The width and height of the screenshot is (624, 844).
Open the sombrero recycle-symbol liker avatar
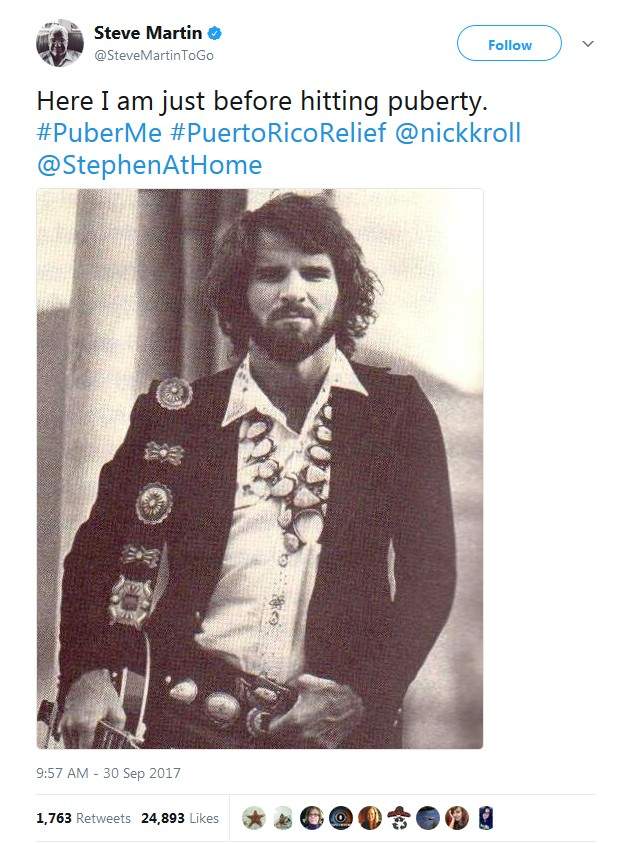tap(398, 818)
